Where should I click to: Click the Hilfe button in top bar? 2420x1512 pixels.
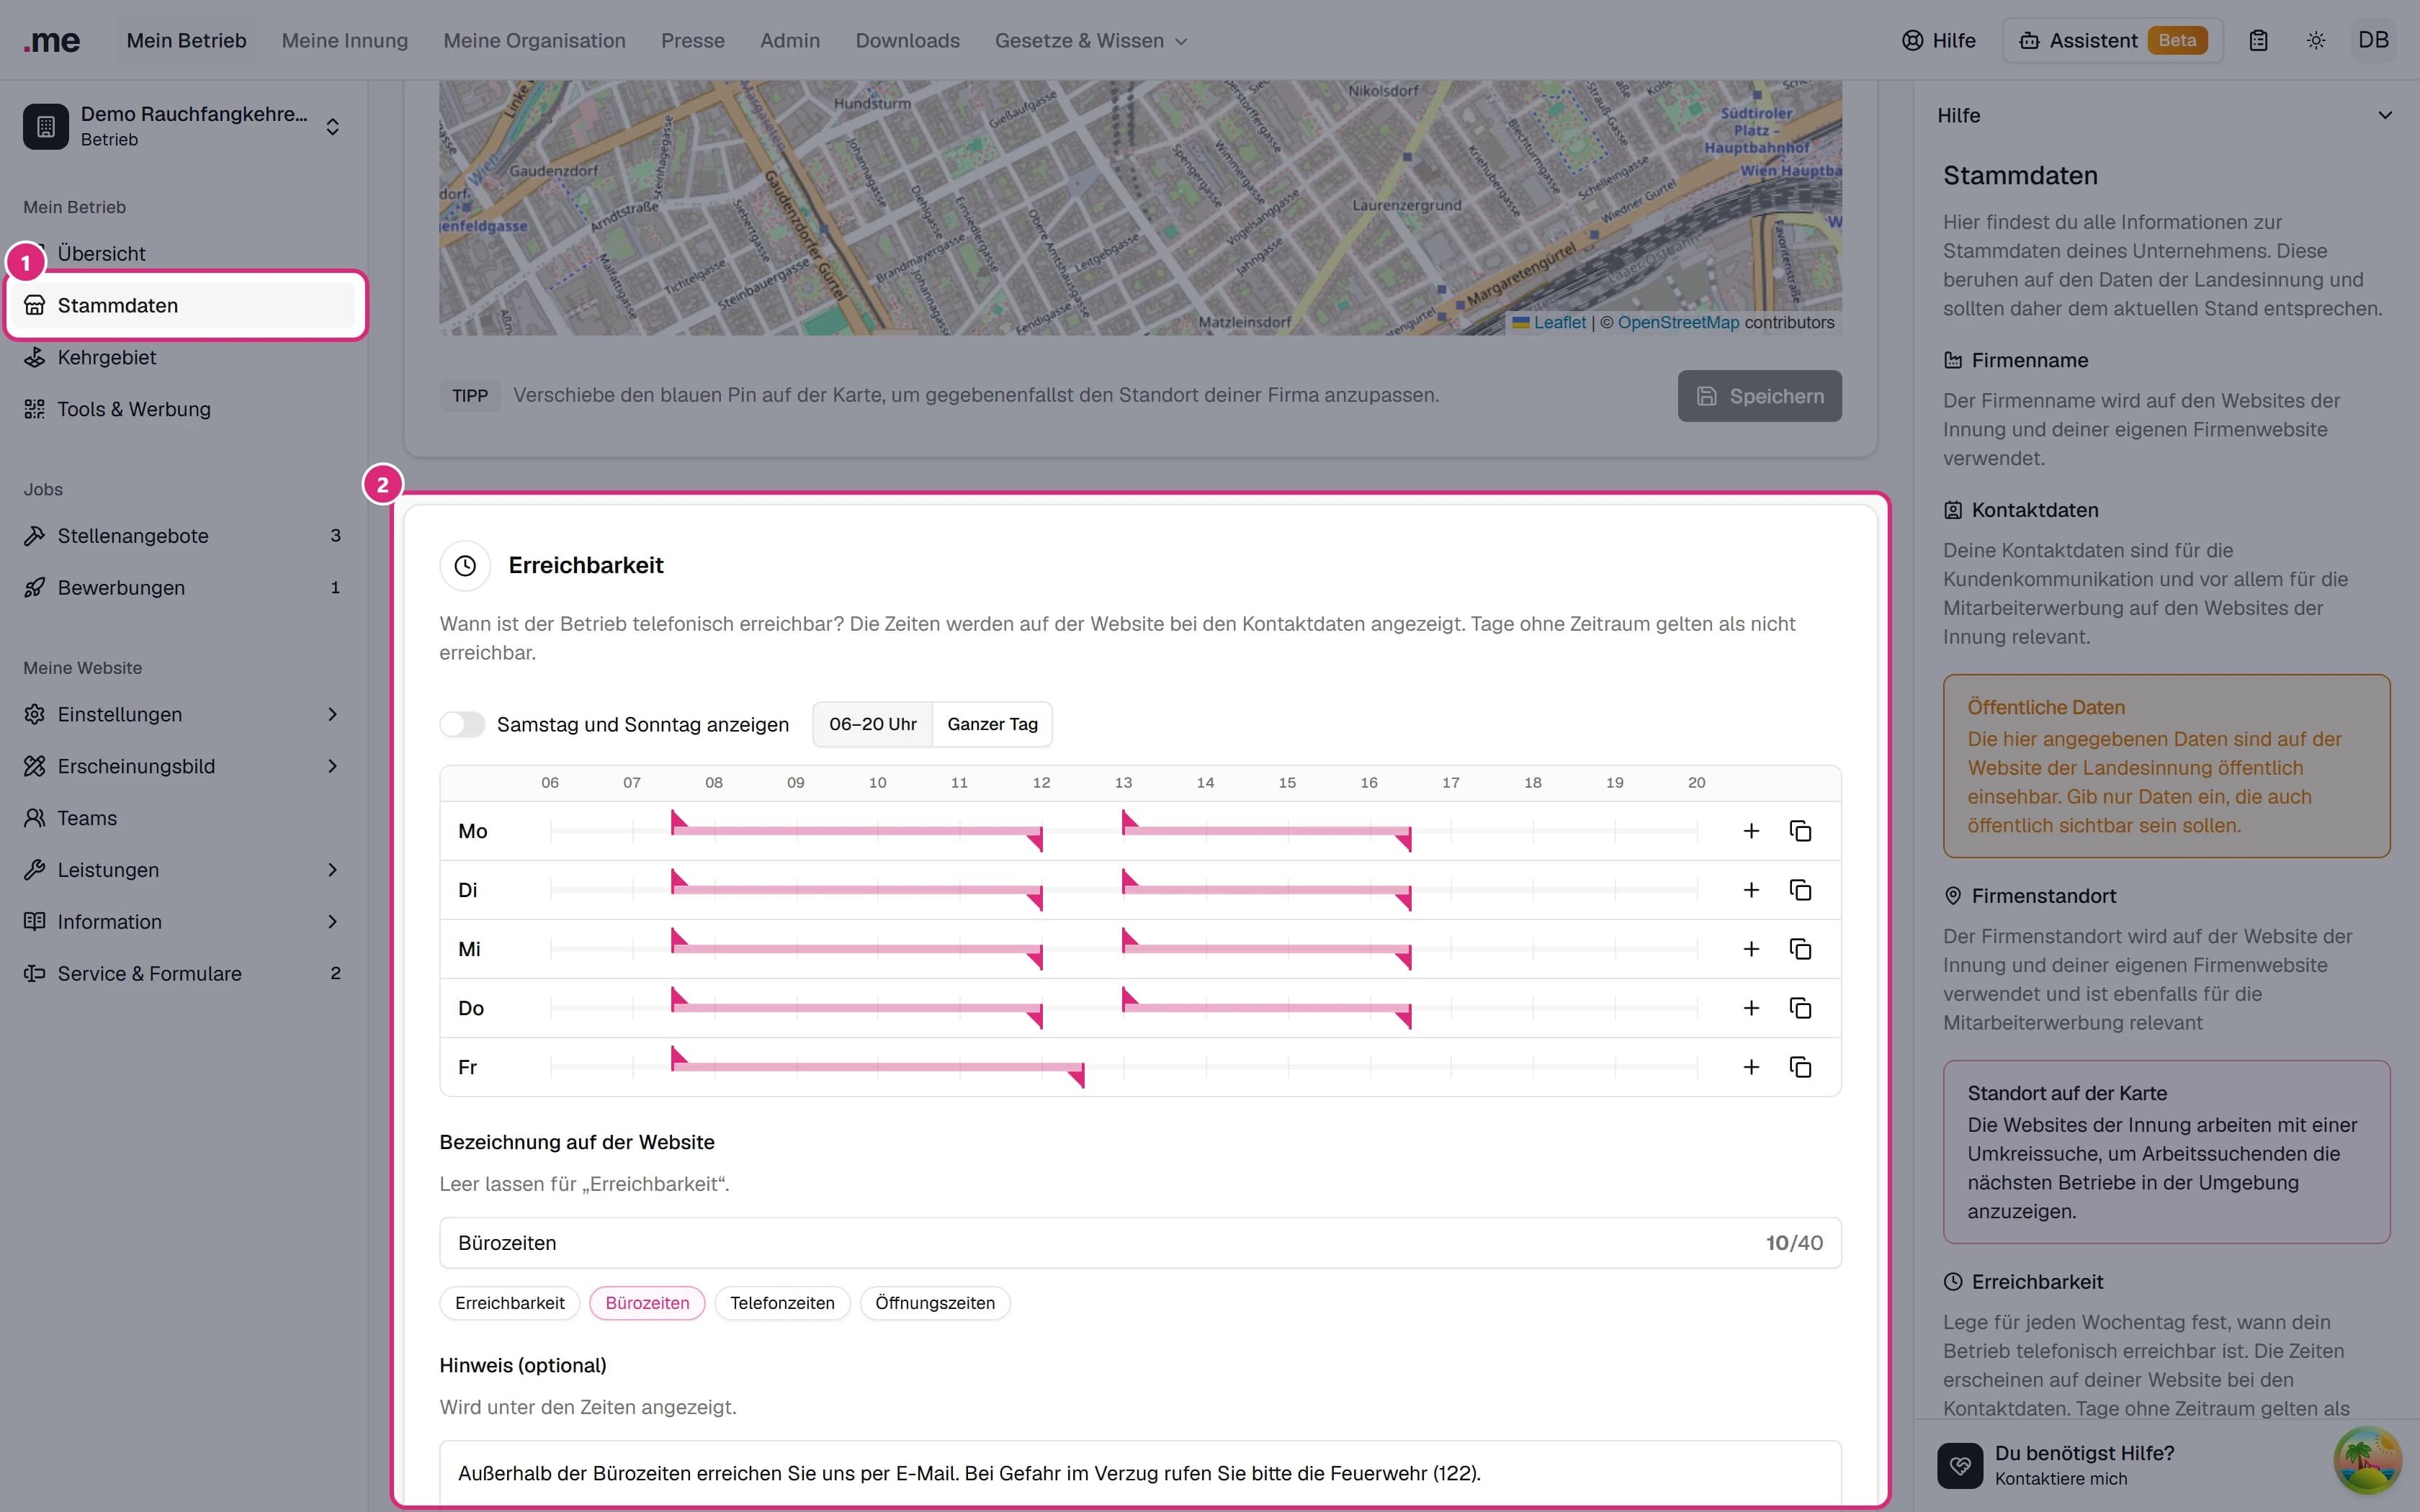click(1938, 41)
